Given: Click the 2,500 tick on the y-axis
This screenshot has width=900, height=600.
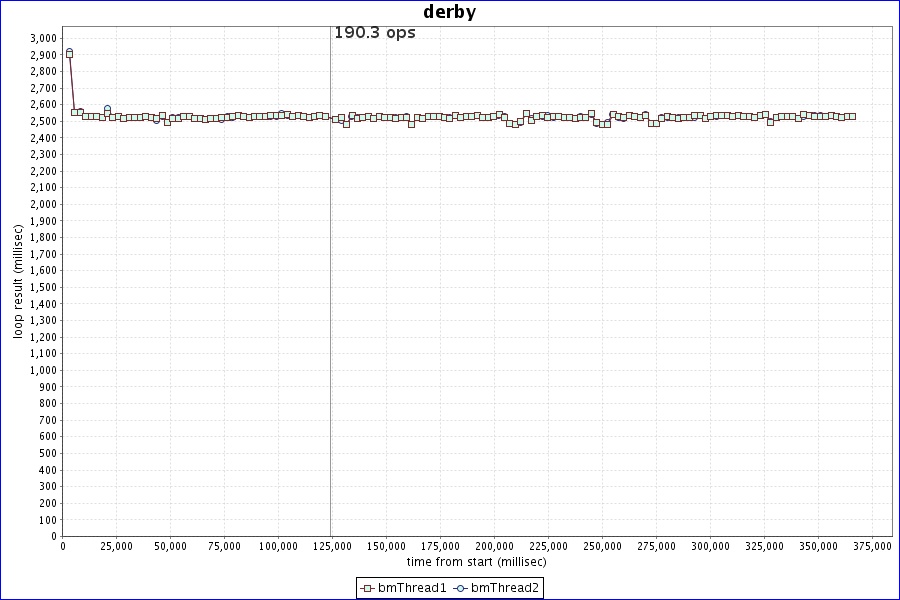Looking at the screenshot, I should click(x=43, y=121).
